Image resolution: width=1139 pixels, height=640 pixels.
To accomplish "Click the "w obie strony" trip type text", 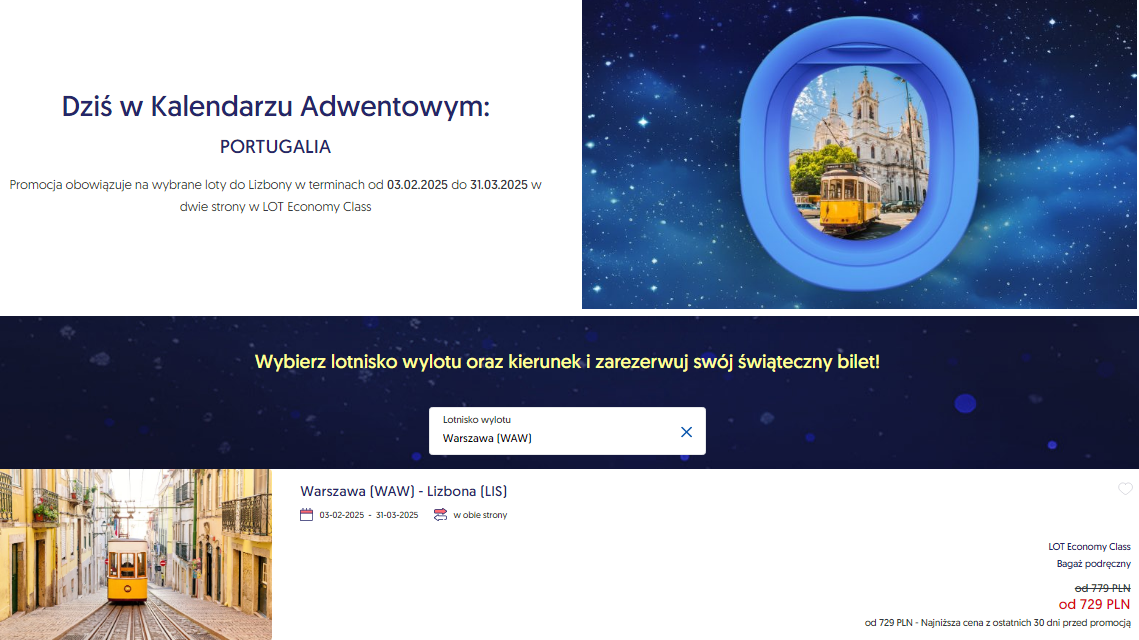I will (480, 515).
